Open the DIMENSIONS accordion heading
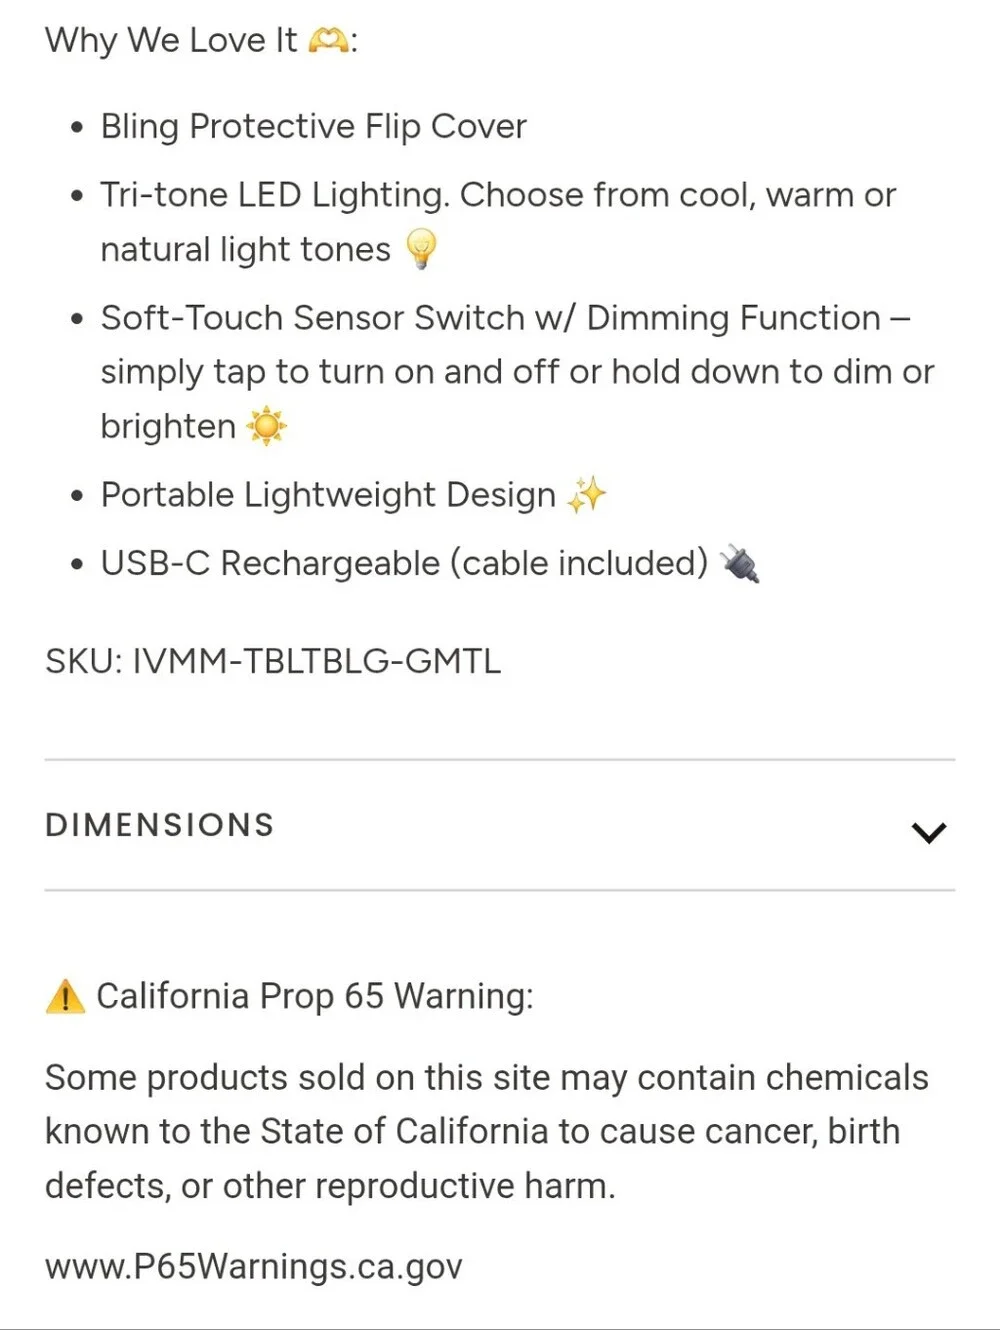The image size is (1000, 1330). [500, 825]
